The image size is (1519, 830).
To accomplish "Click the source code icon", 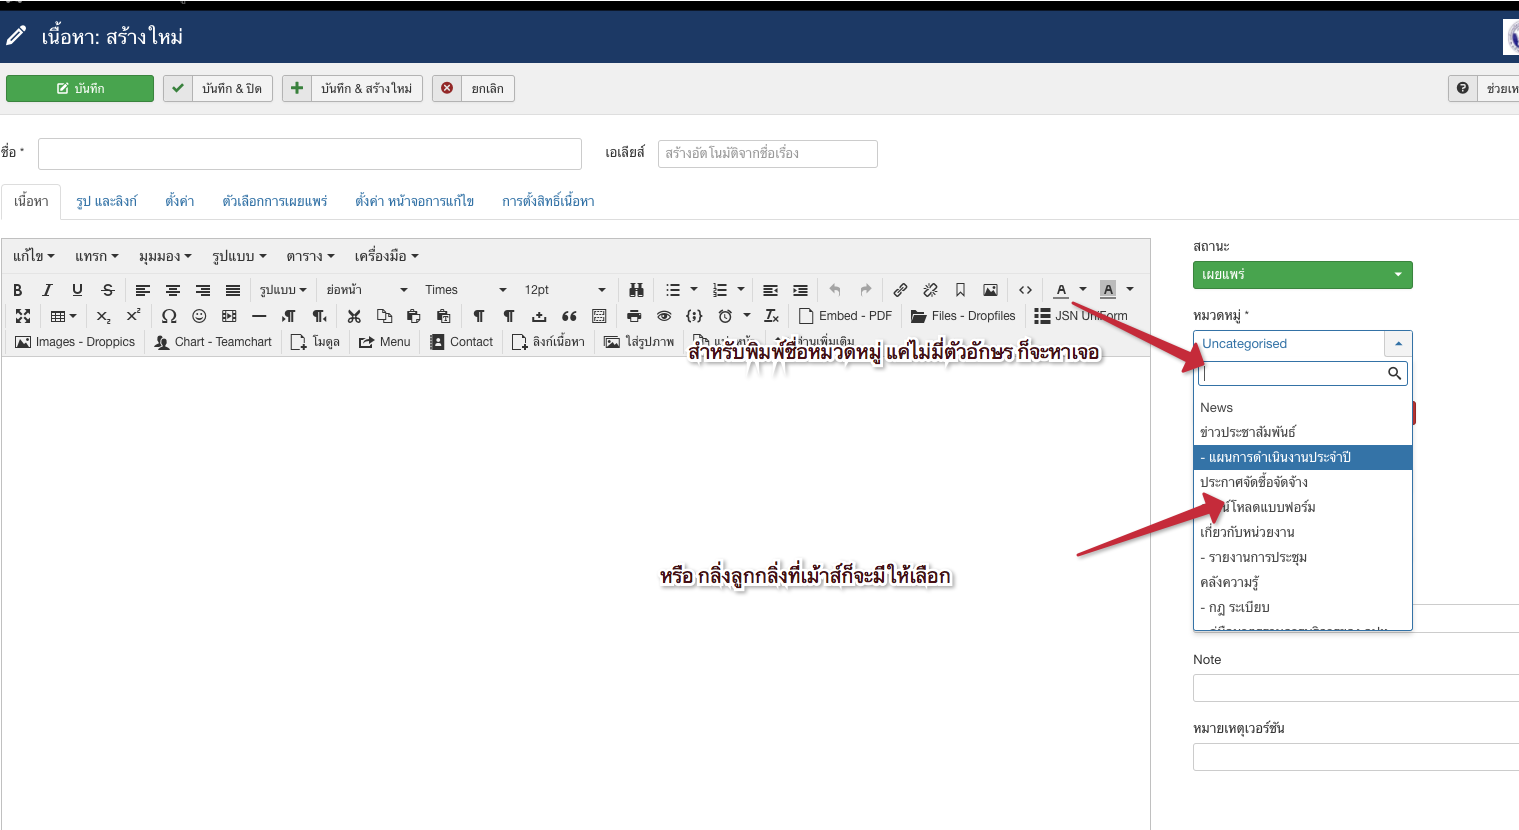I will (x=1025, y=290).
